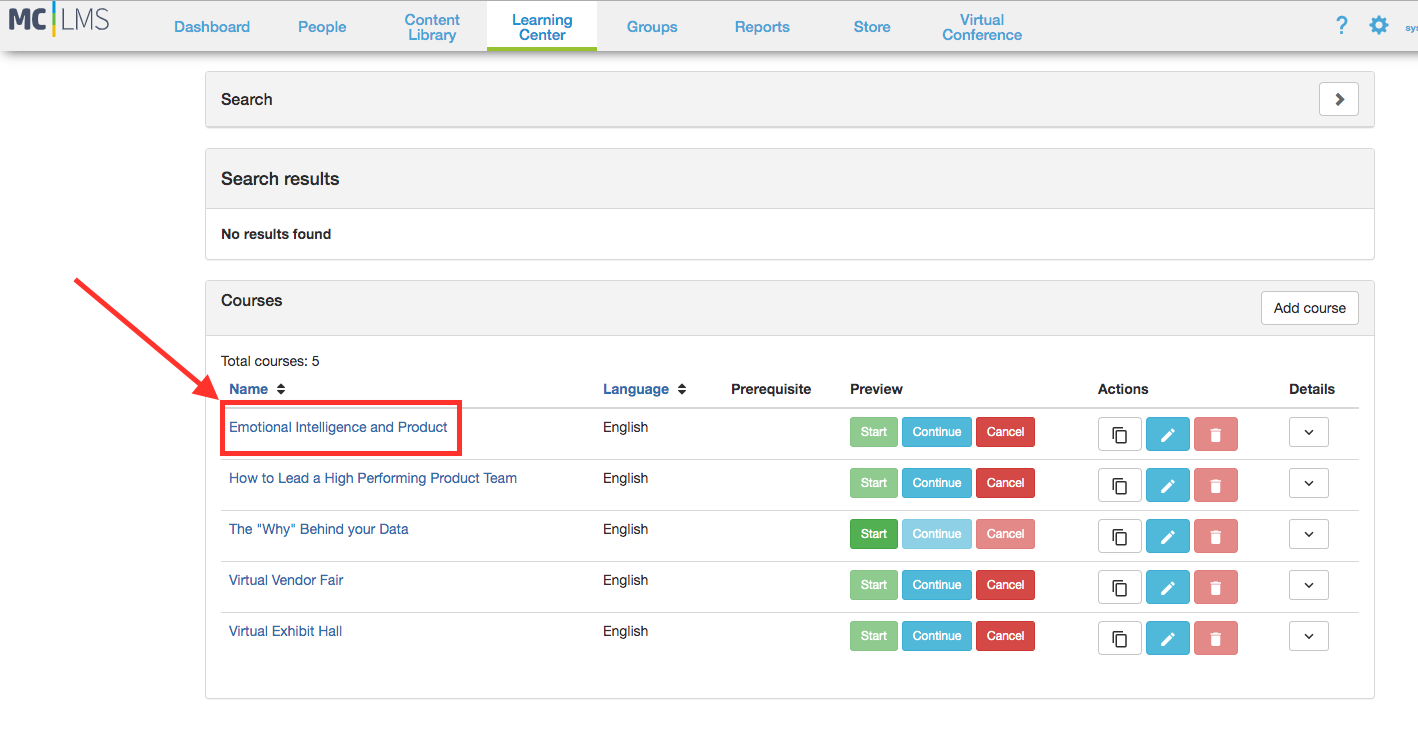Open the Virtual Vendor Fair course link
1418x730 pixels.
tap(286, 580)
